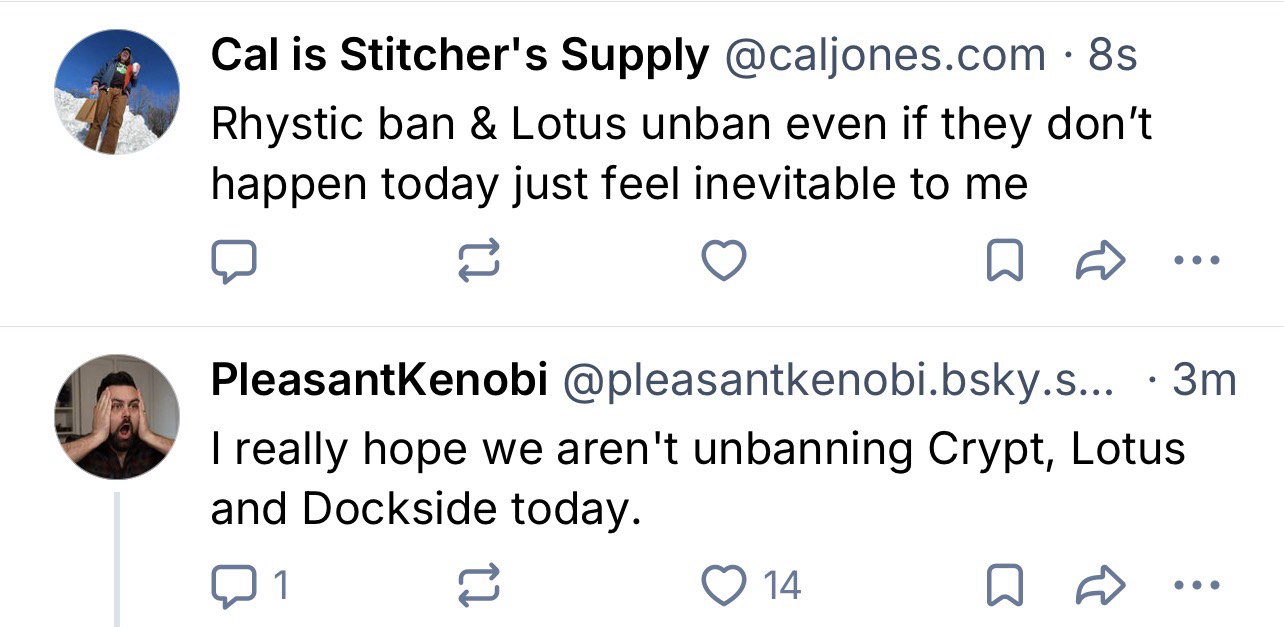Open PleasantKenobi's profile picture avatar
Screen dimensions: 1284x627
(x=117, y=416)
